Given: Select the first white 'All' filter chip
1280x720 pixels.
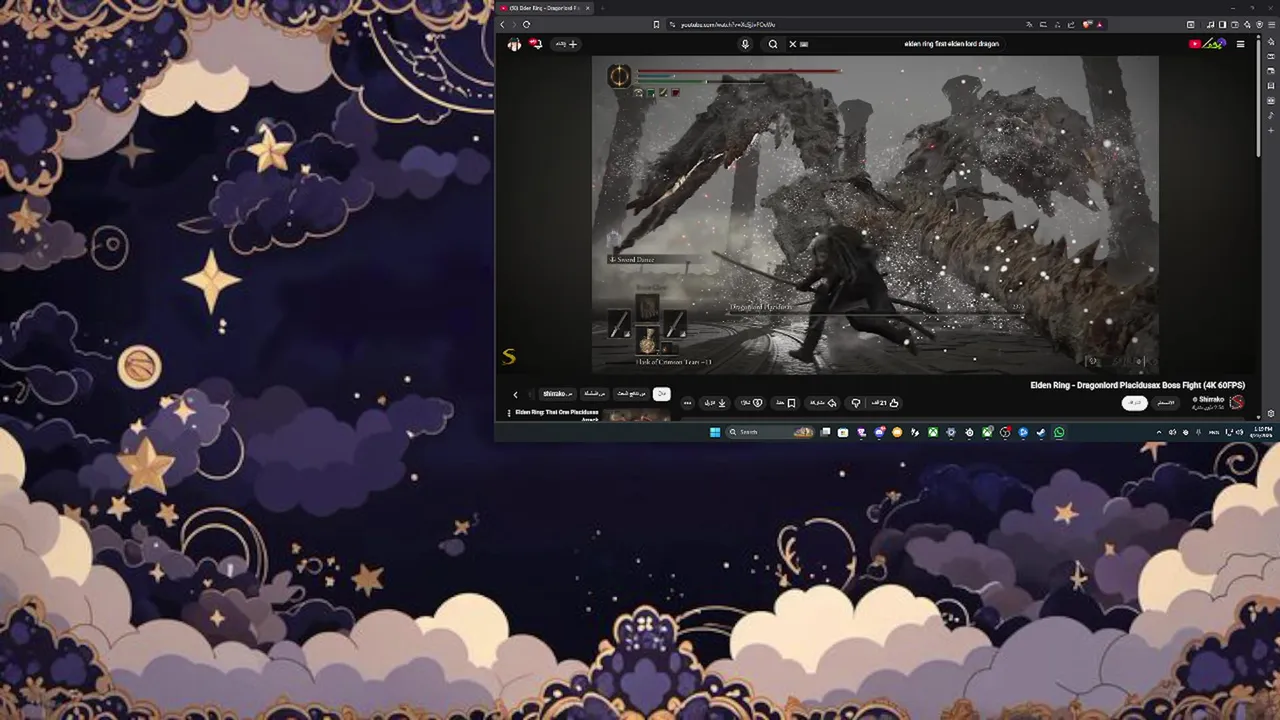Looking at the screenshot, I should coord(661,394).
